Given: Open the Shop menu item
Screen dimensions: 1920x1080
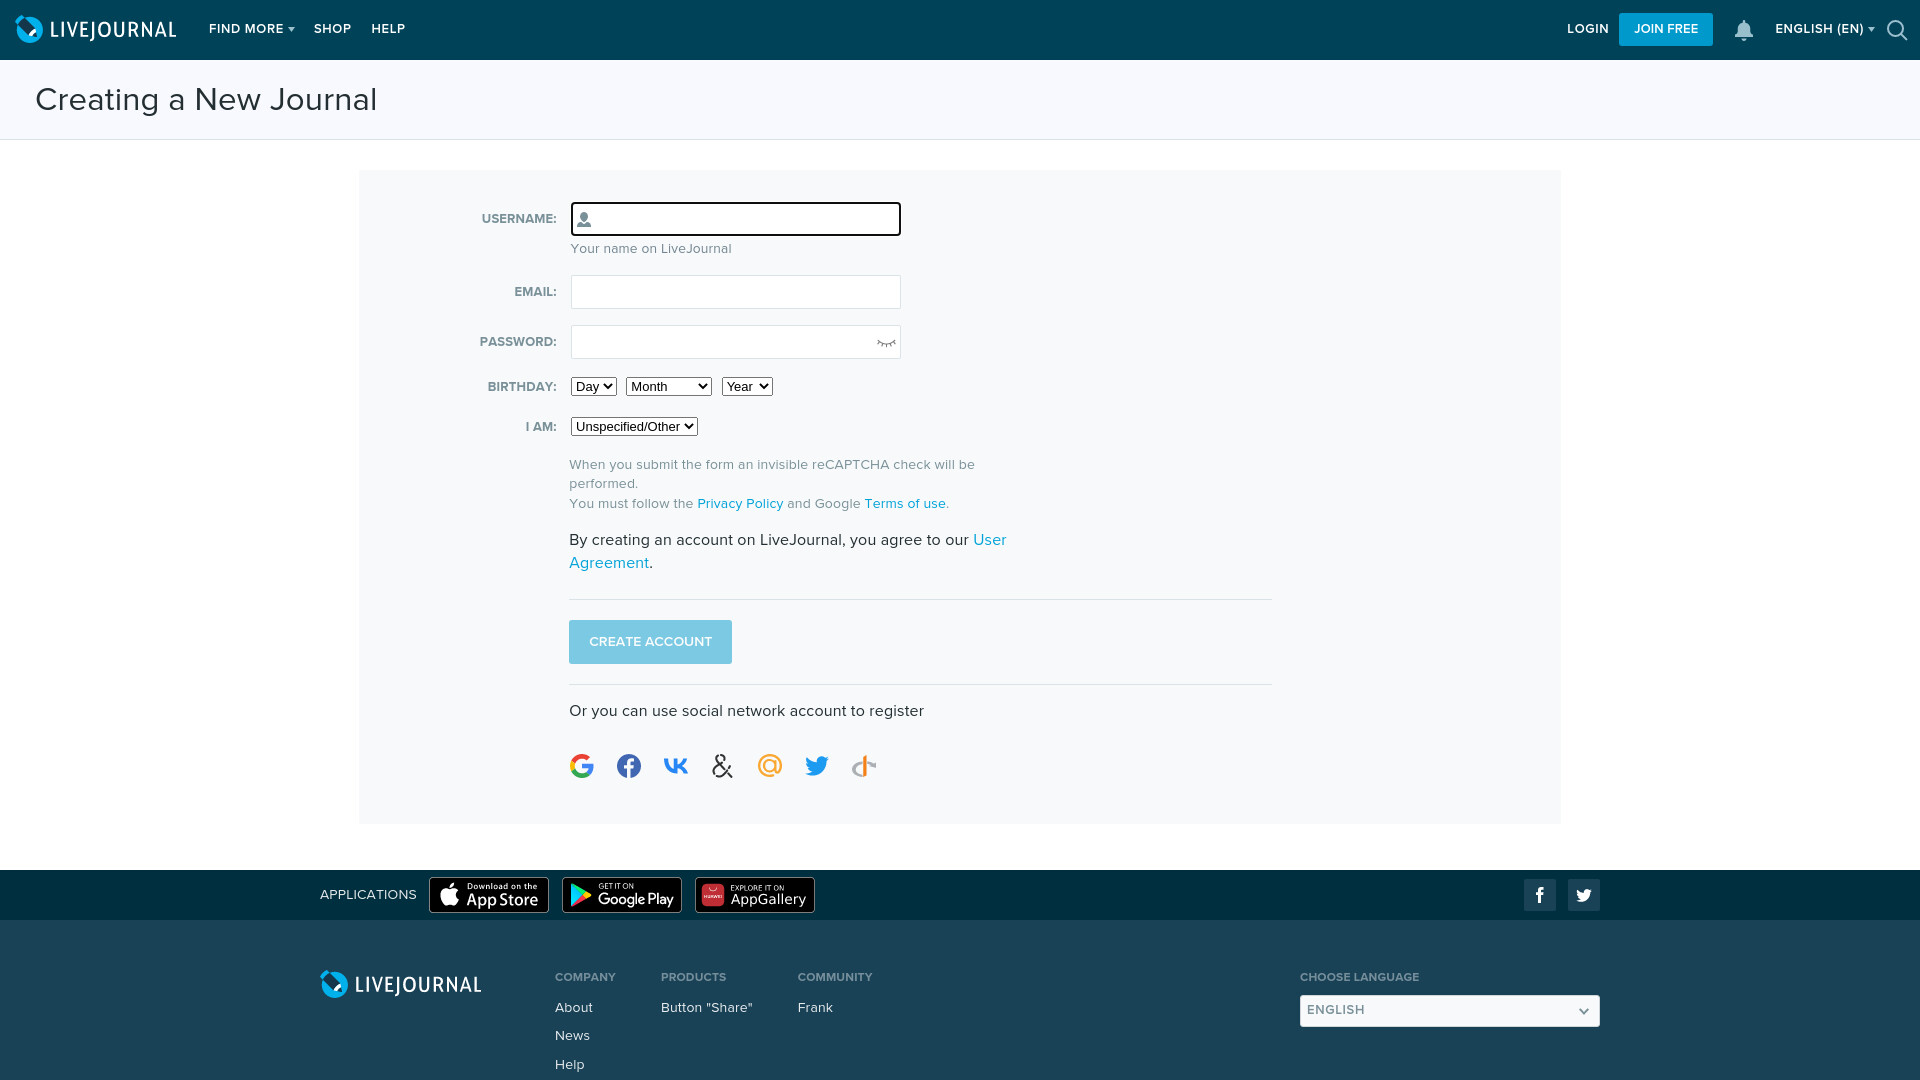Looking at the screenshot, I should coord(332,29).
